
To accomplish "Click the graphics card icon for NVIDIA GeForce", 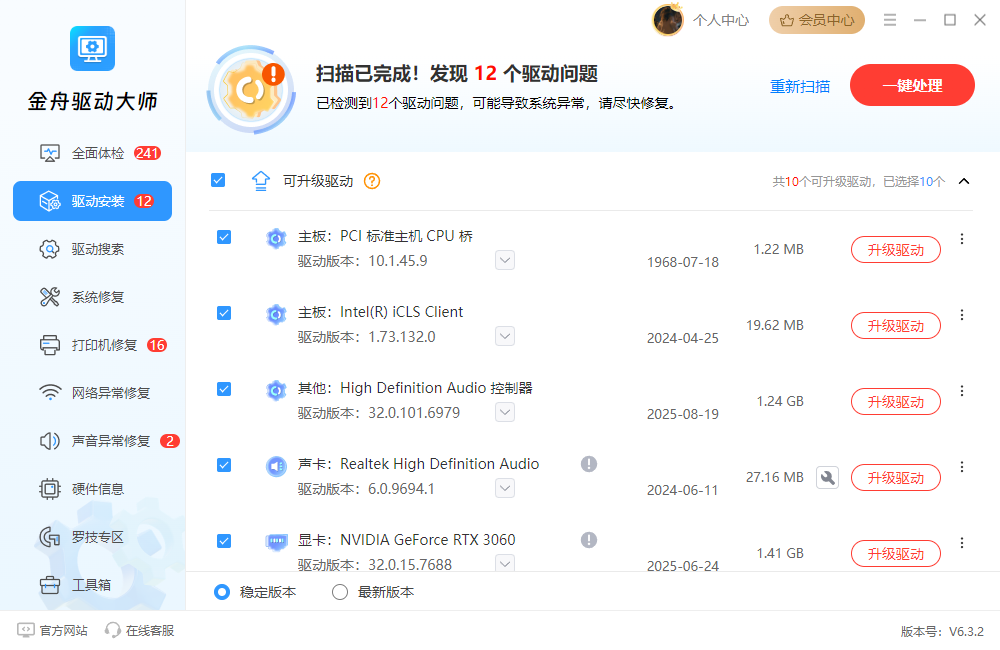I will [276, 542].
